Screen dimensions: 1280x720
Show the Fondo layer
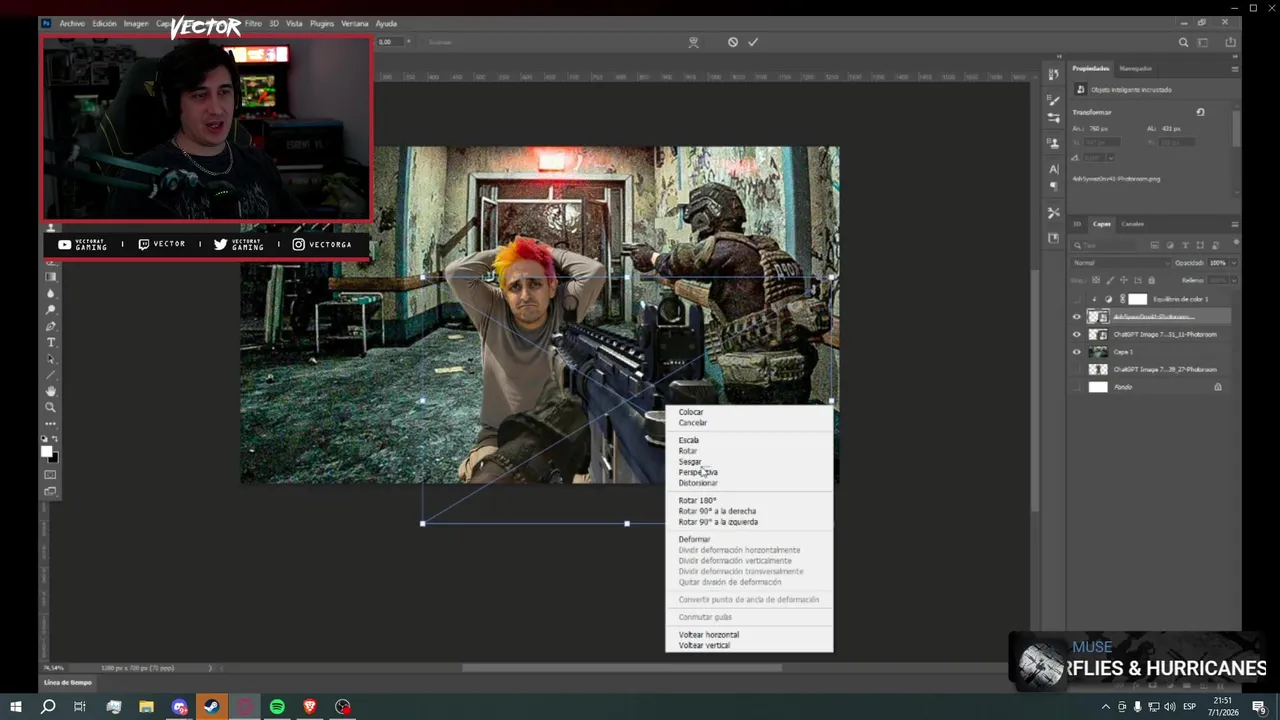(x=1077, y=387)
